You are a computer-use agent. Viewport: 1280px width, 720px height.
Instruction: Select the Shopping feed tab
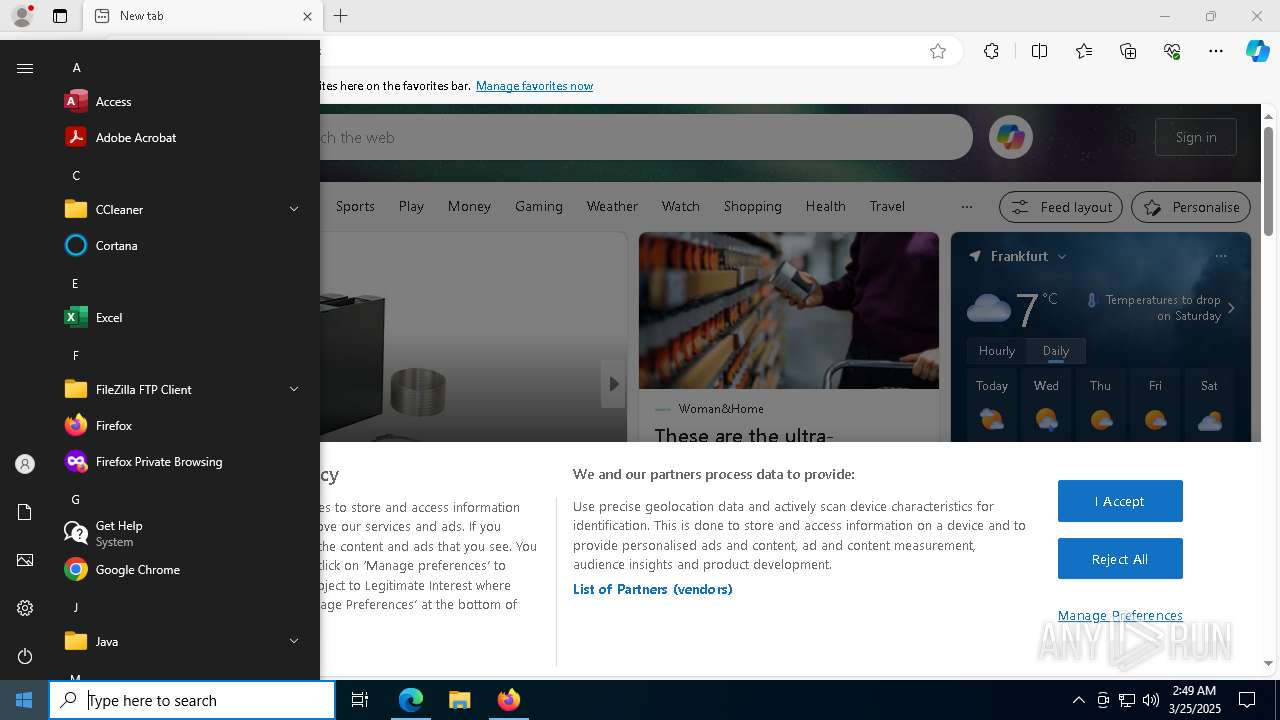(753, 206)
